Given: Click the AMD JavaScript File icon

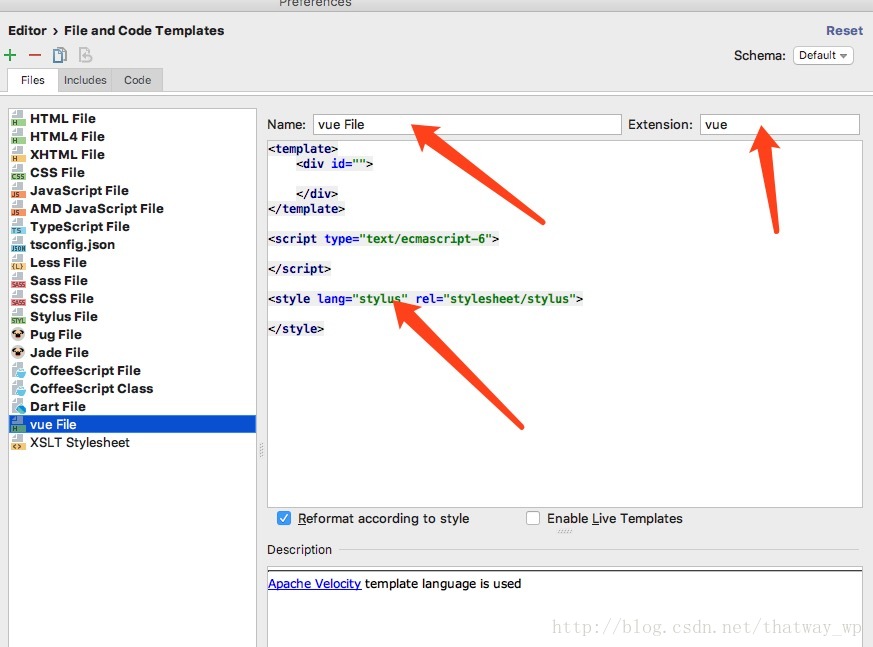Looking at the screenshot, I should coord(18,208).
